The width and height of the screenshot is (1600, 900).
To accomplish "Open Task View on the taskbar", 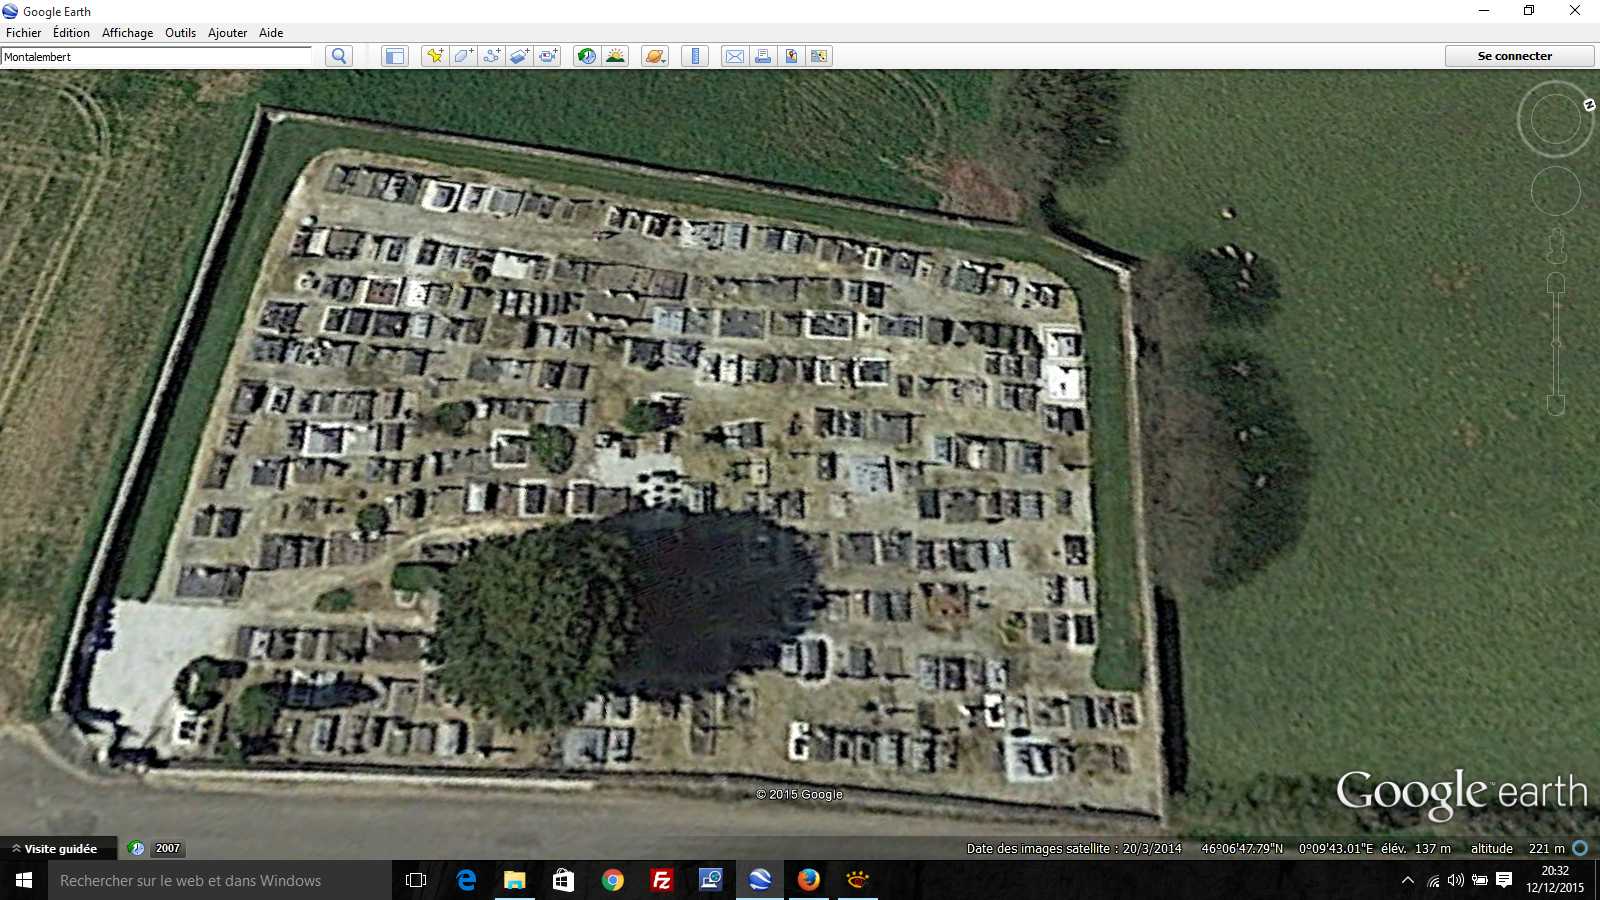I will tap(416, 880).
